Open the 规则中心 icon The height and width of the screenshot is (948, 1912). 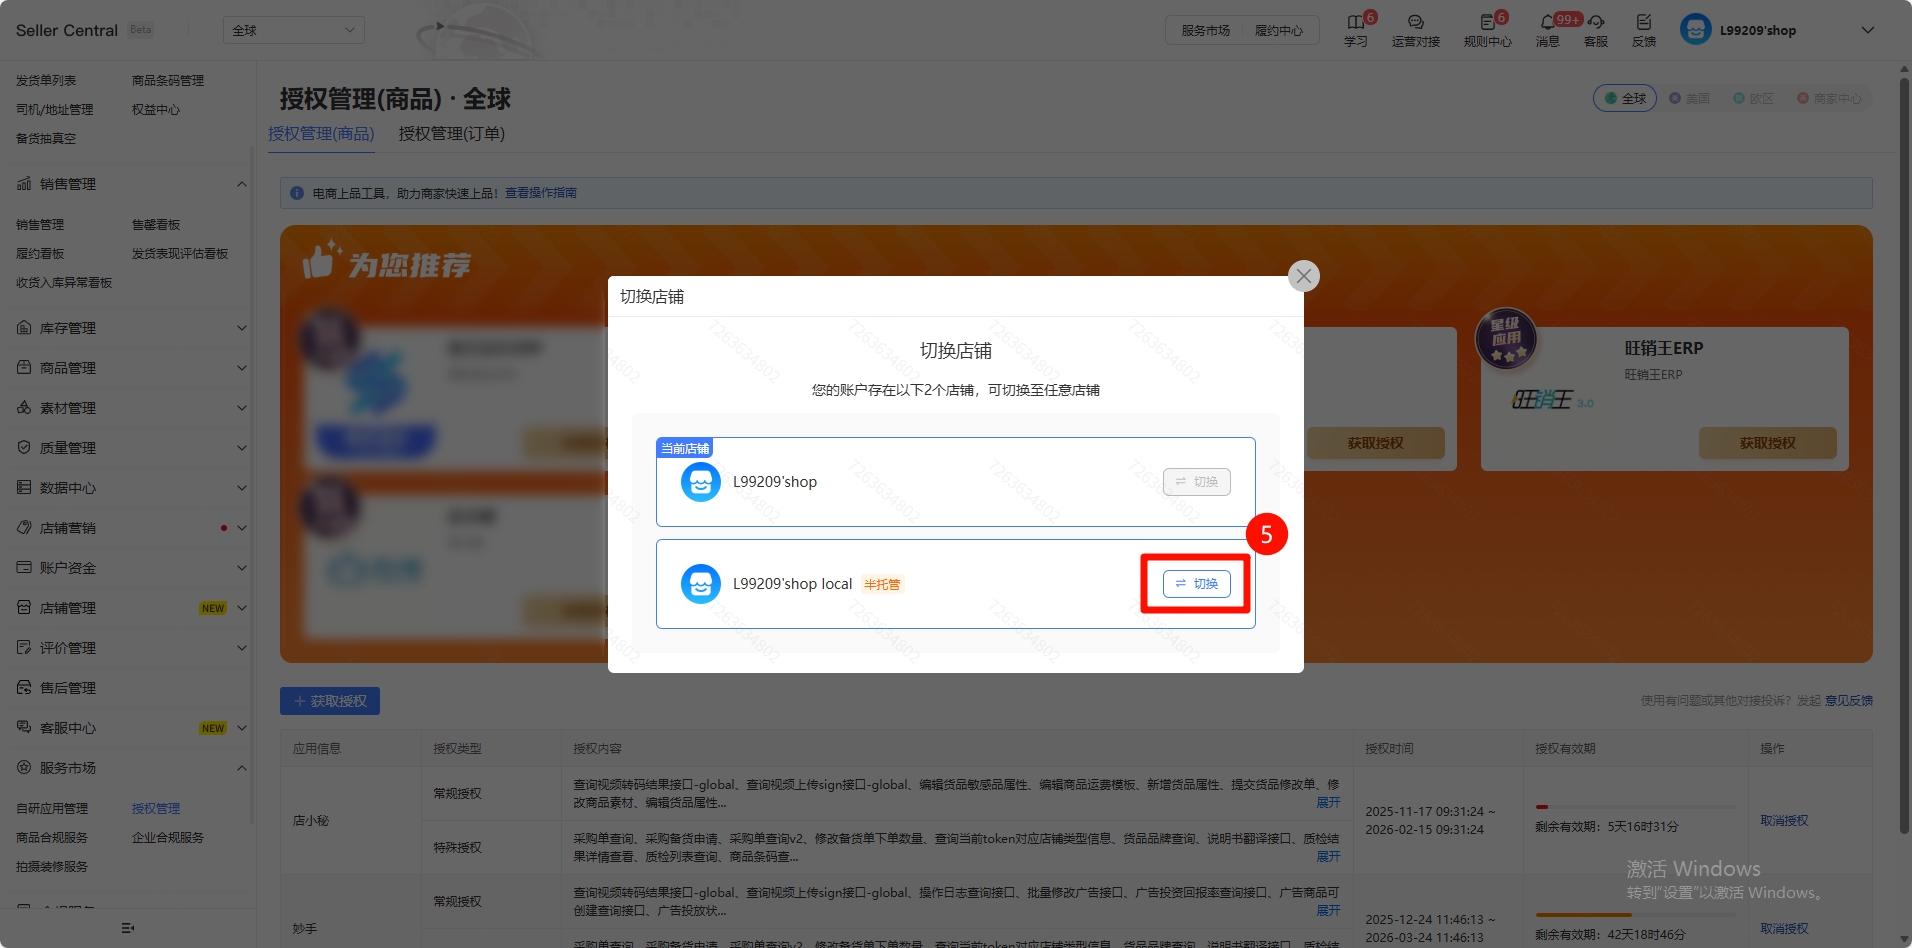coord(1487,23)
